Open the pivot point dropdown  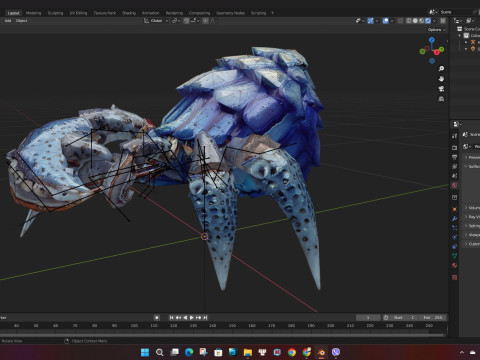(176, 21)
